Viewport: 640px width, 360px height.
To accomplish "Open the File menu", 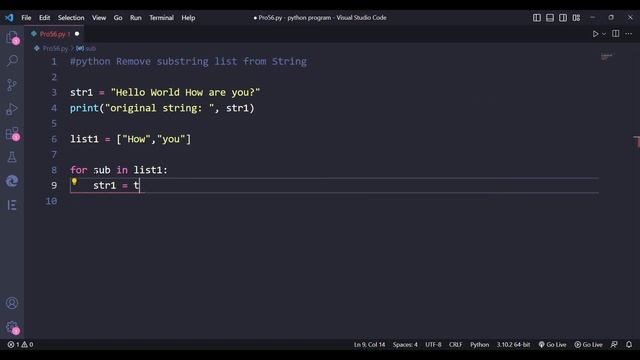I will point(26,18).
